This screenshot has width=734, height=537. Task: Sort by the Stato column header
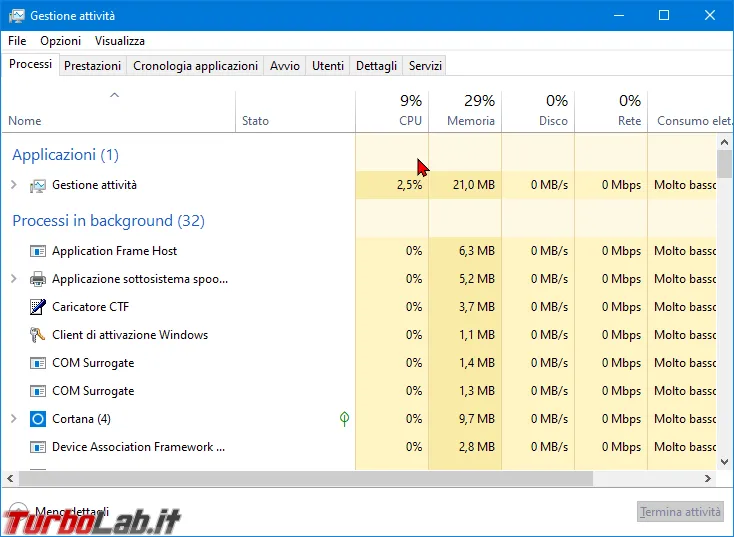tap(295, 111)
